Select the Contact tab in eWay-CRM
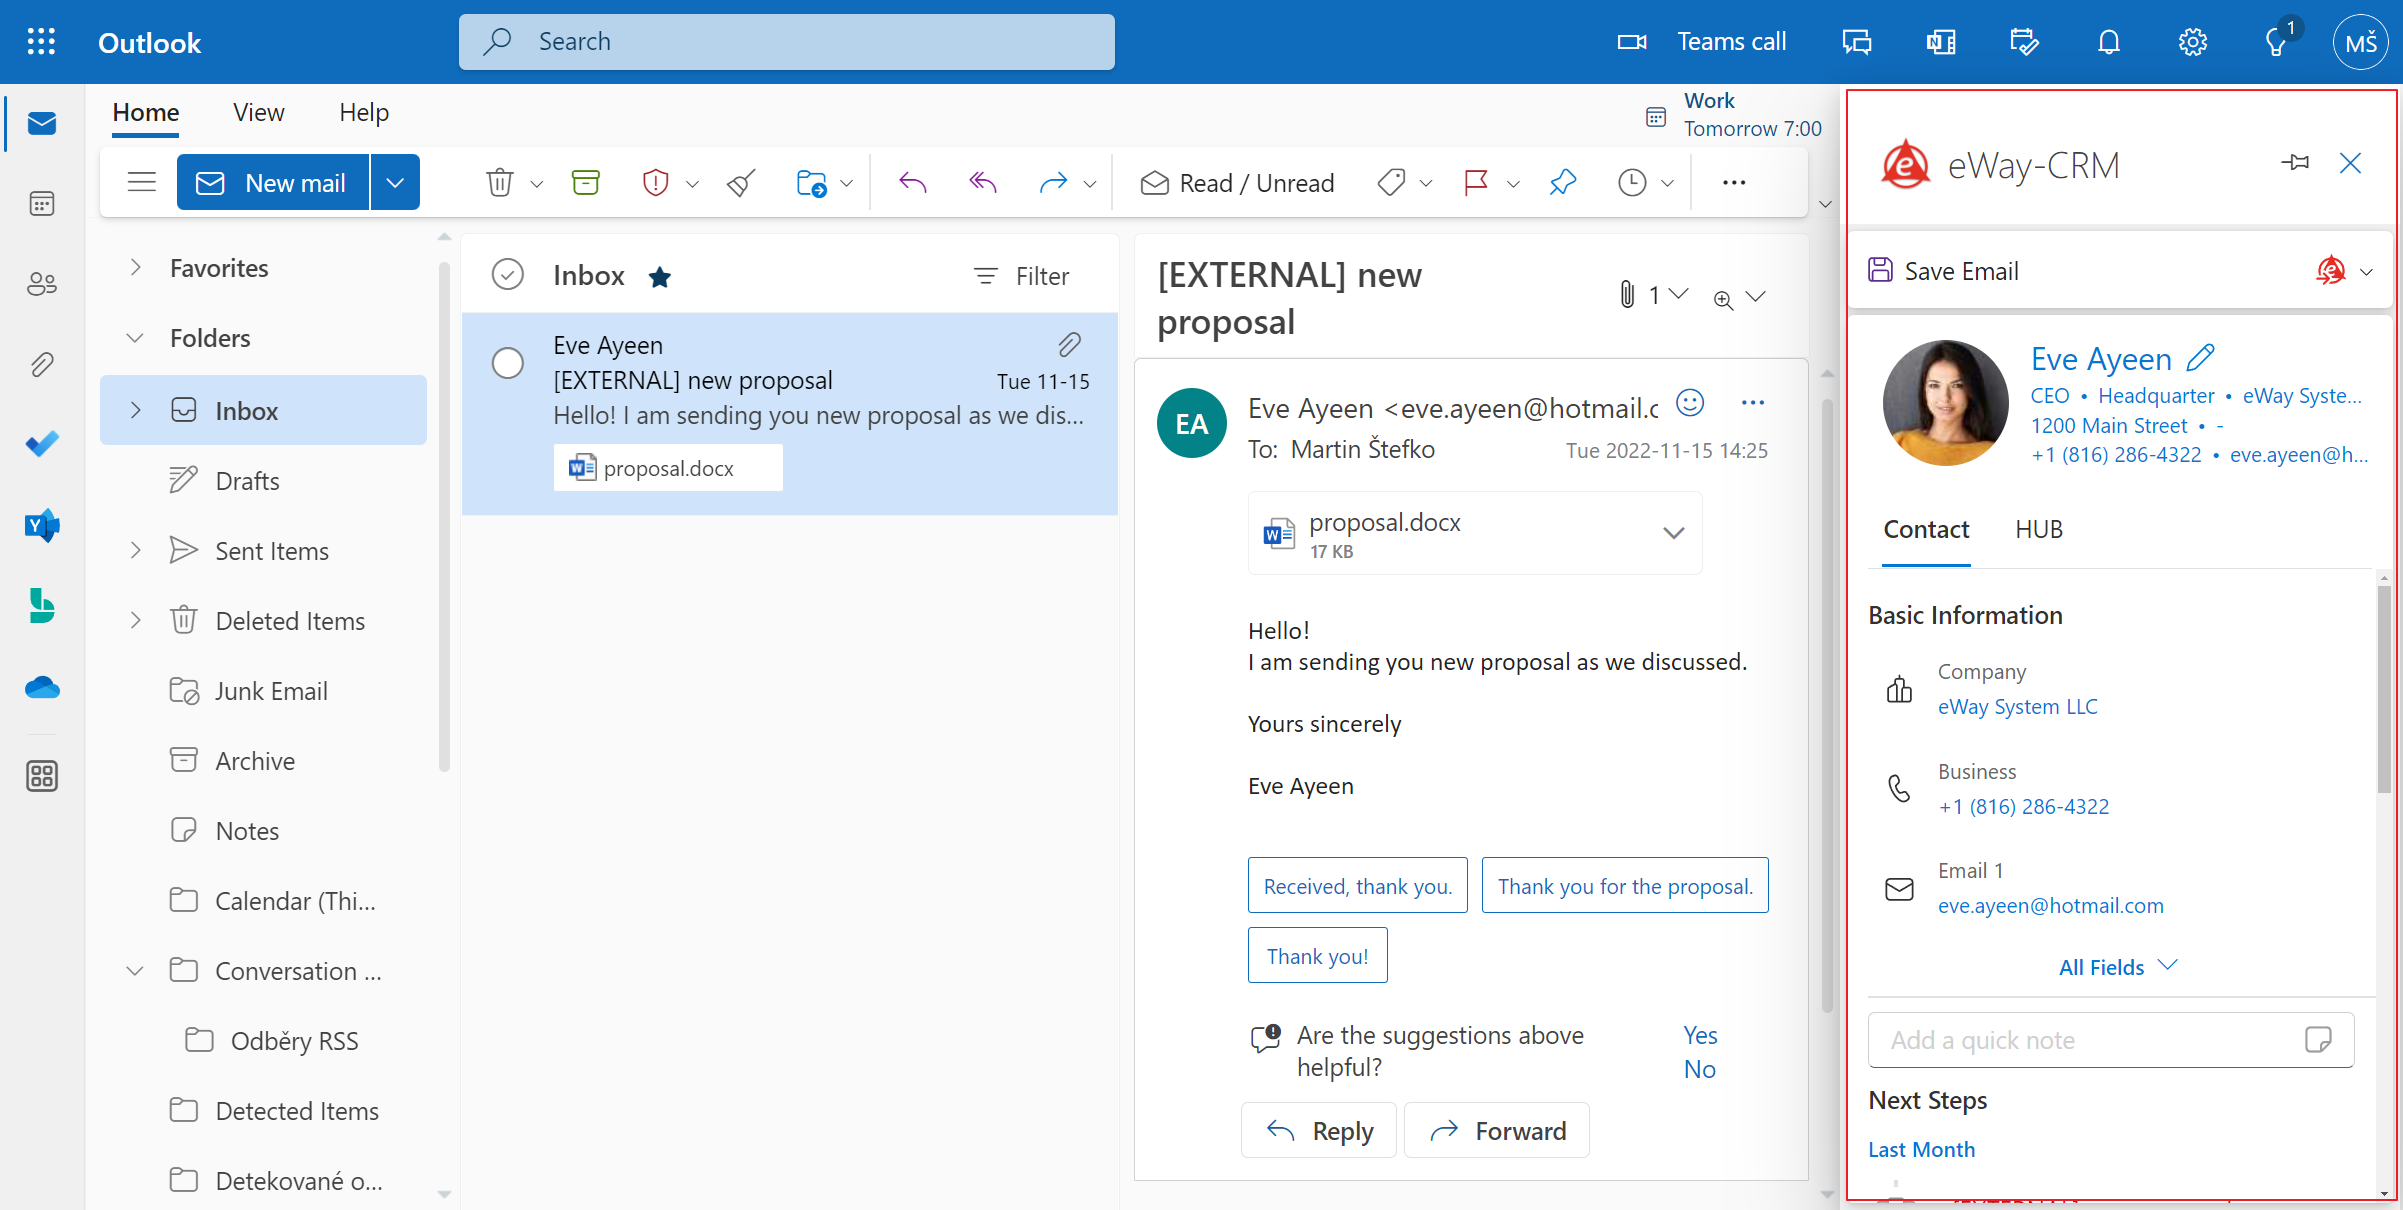This screenshot has width=2403, height=1210. click(1926, 529)
